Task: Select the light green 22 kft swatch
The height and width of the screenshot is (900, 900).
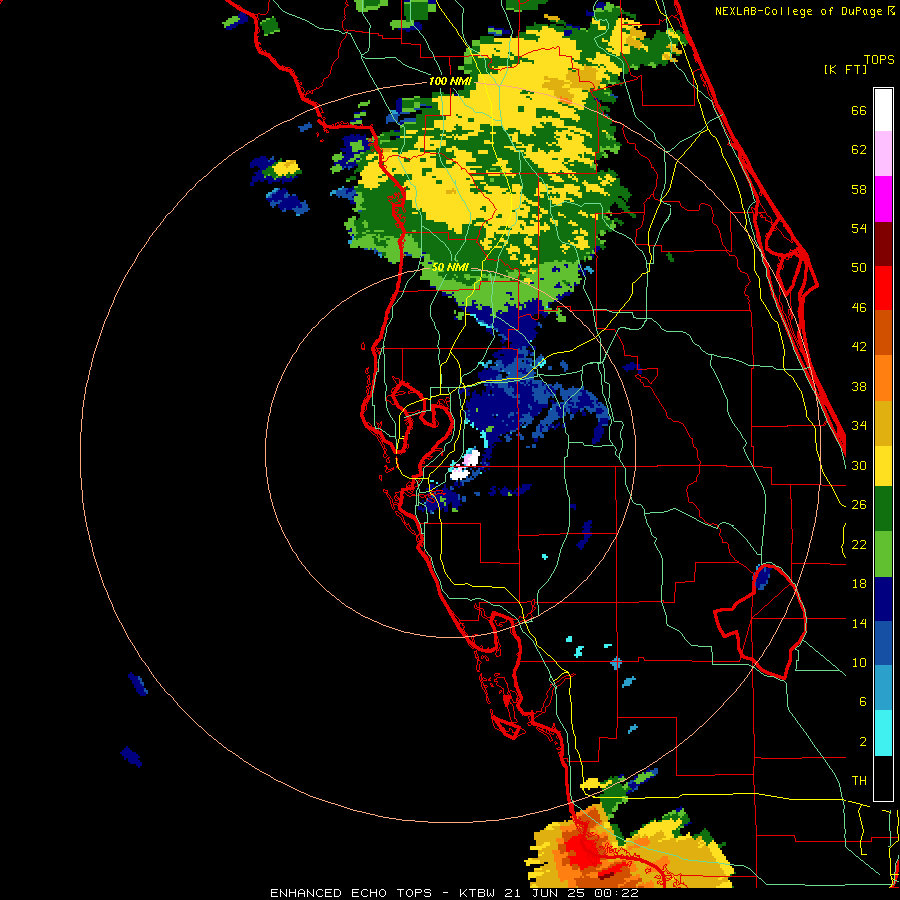Action: 883,554
